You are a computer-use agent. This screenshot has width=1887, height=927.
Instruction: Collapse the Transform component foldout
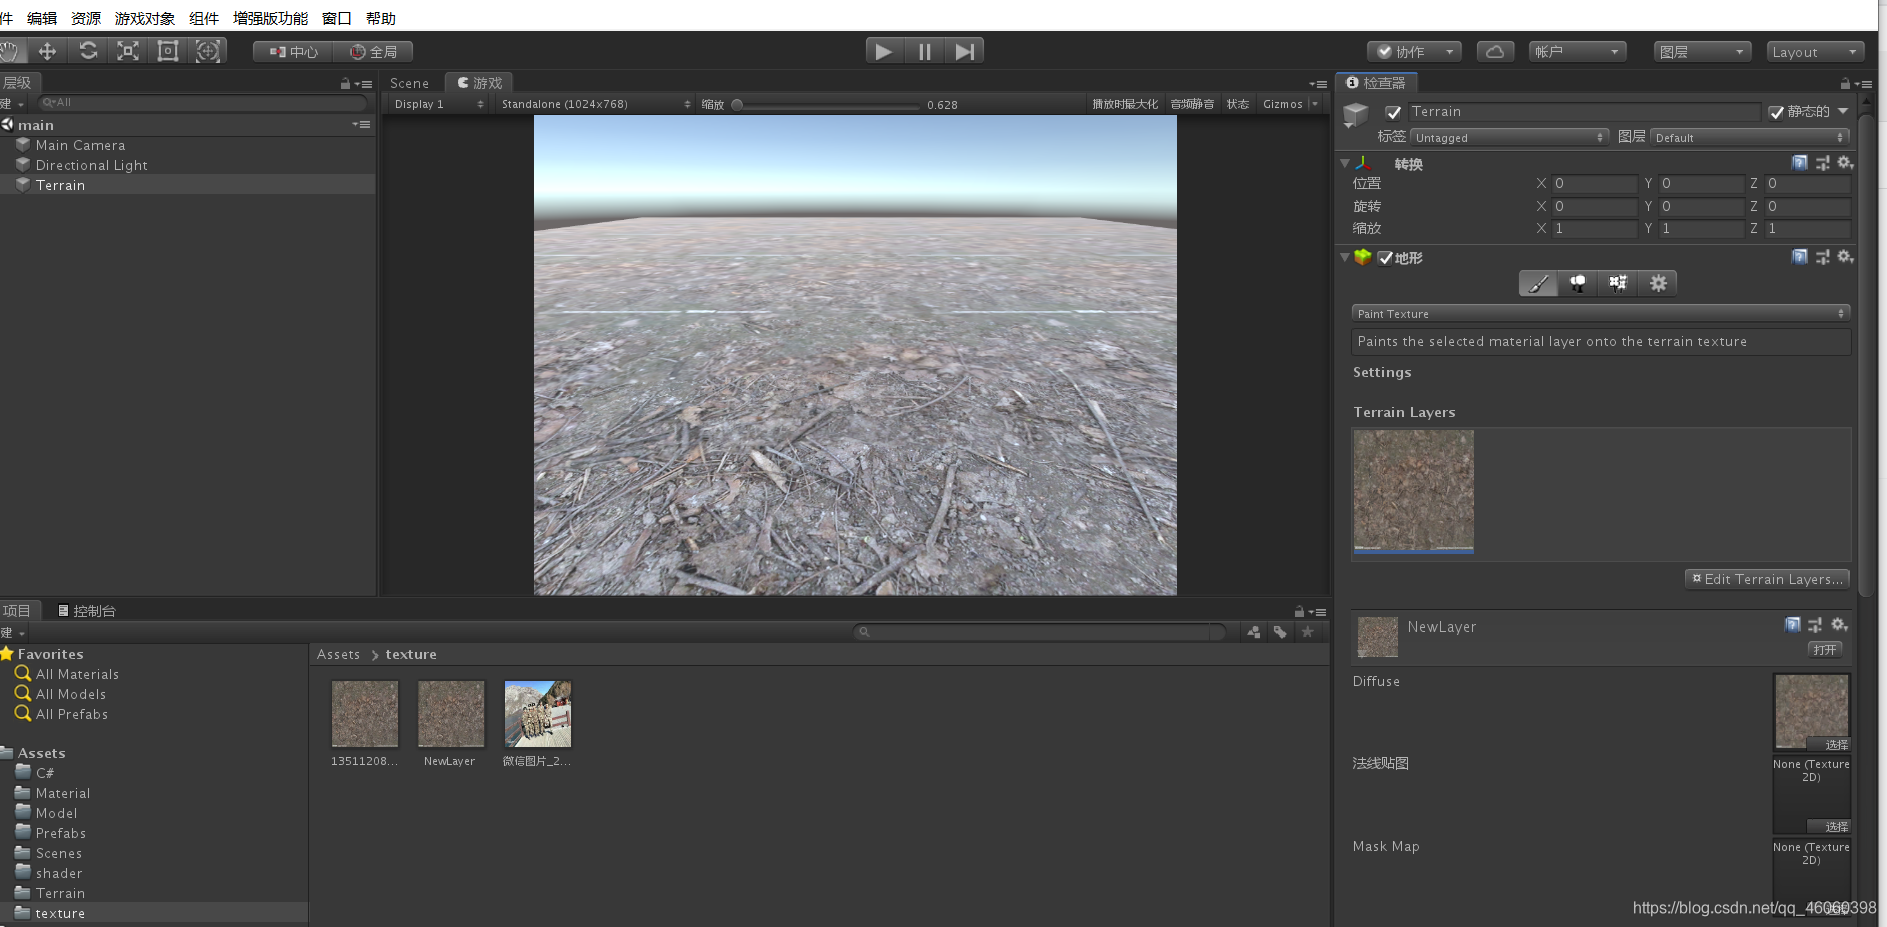coord(1345,163)
